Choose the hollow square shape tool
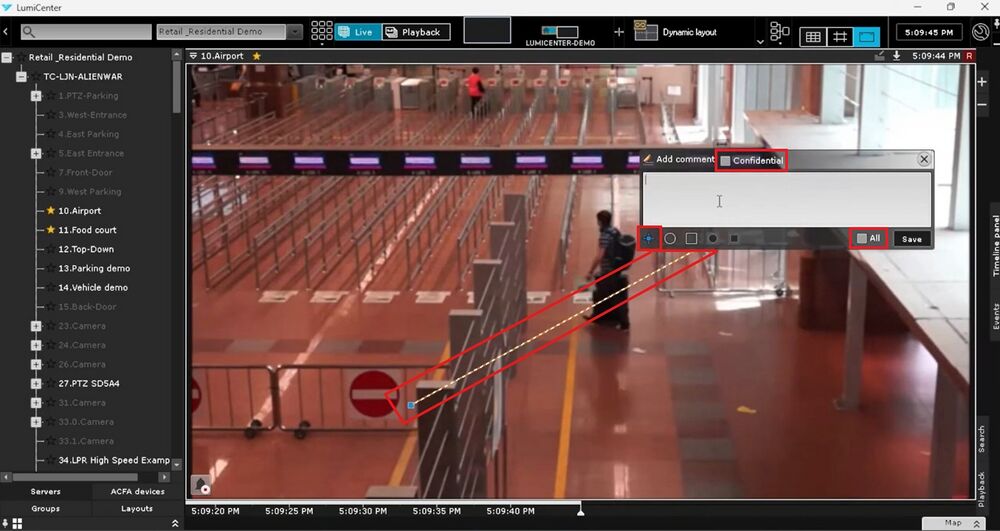 click(x=691, y=239)
